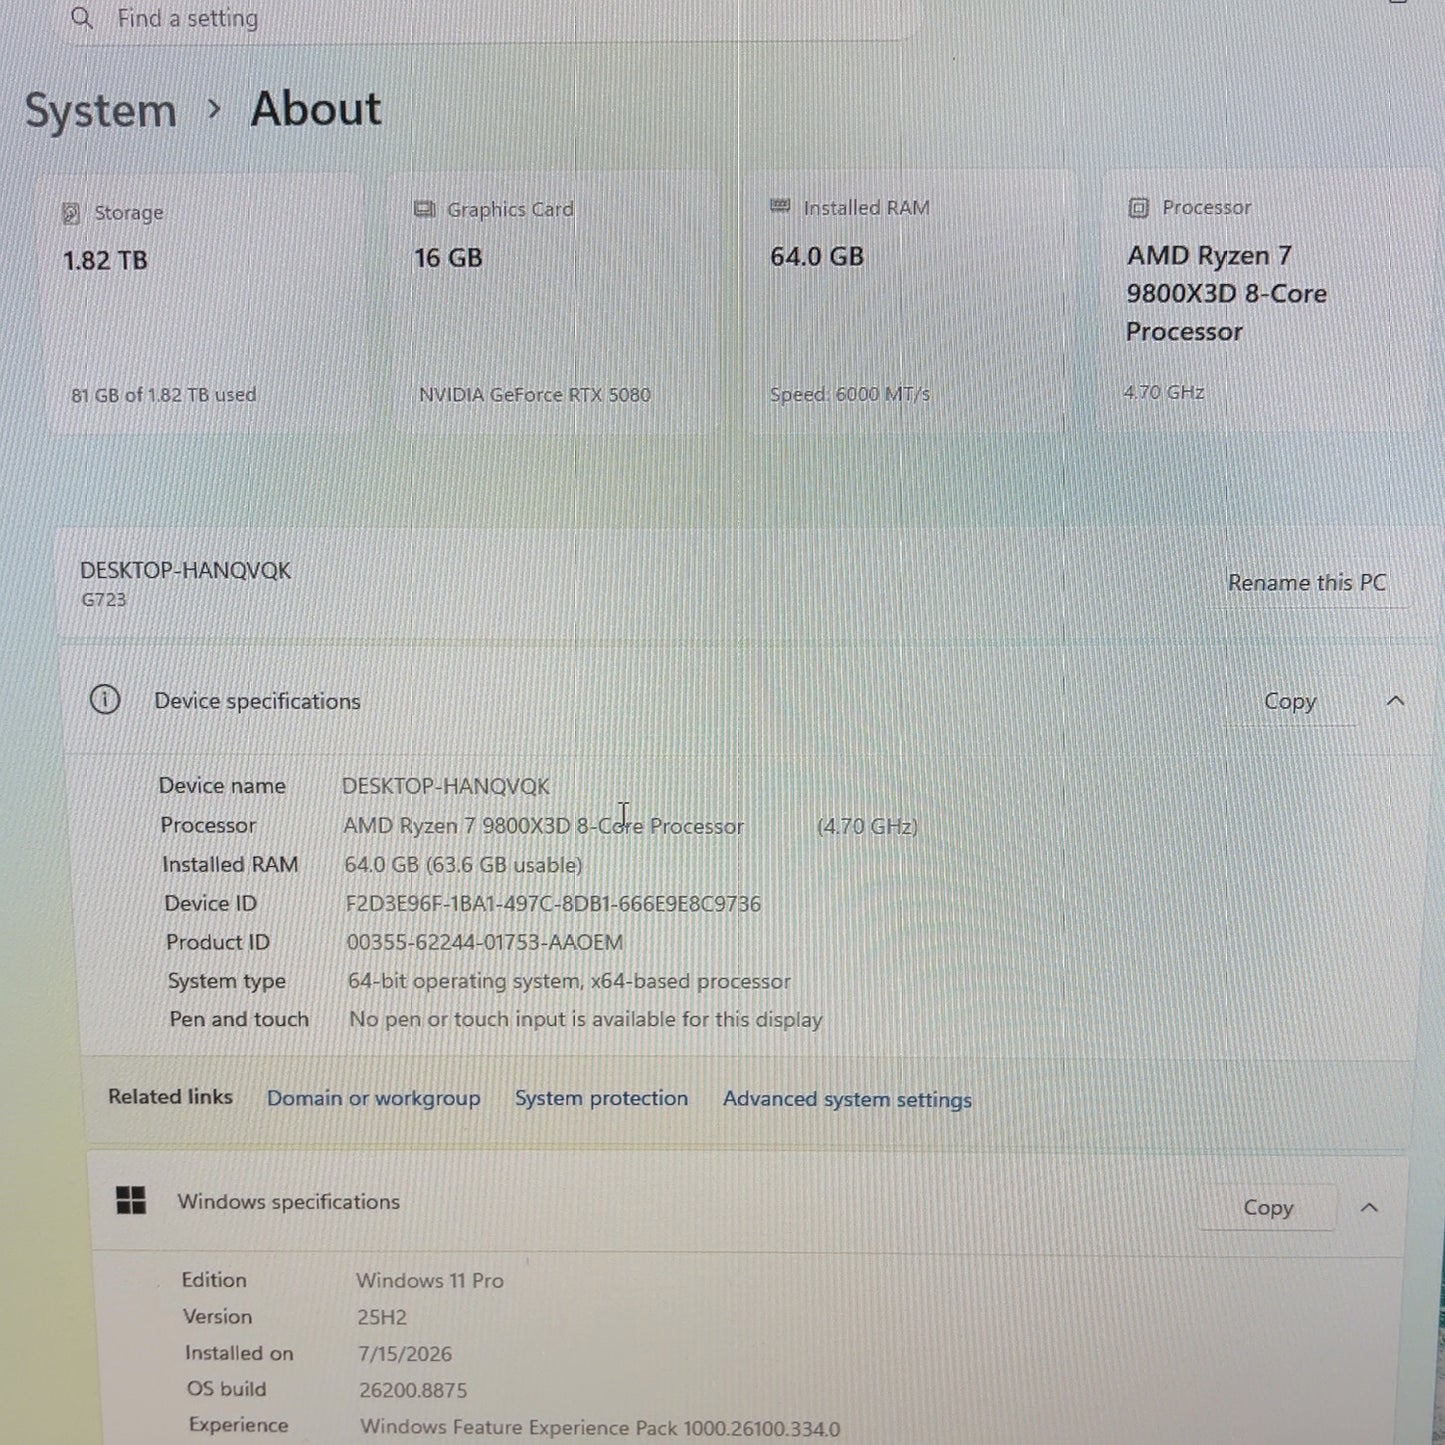Go back to System breadcrumb
The width and height of the screenshot is (1445, 1445).
click(100, 110)
